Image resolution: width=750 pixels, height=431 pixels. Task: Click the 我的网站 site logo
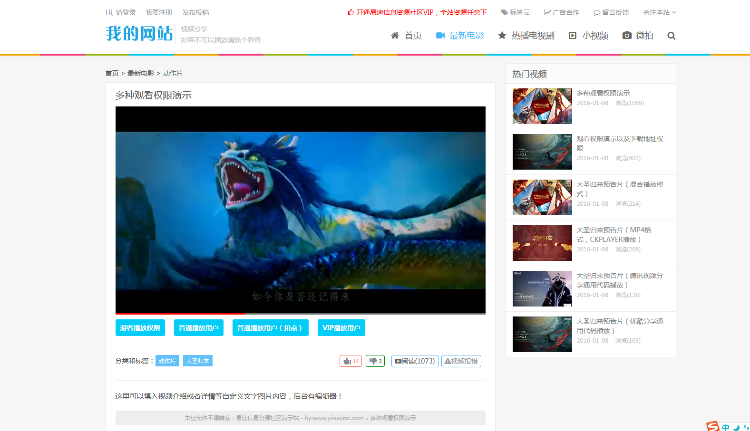(x=139, y=33)
